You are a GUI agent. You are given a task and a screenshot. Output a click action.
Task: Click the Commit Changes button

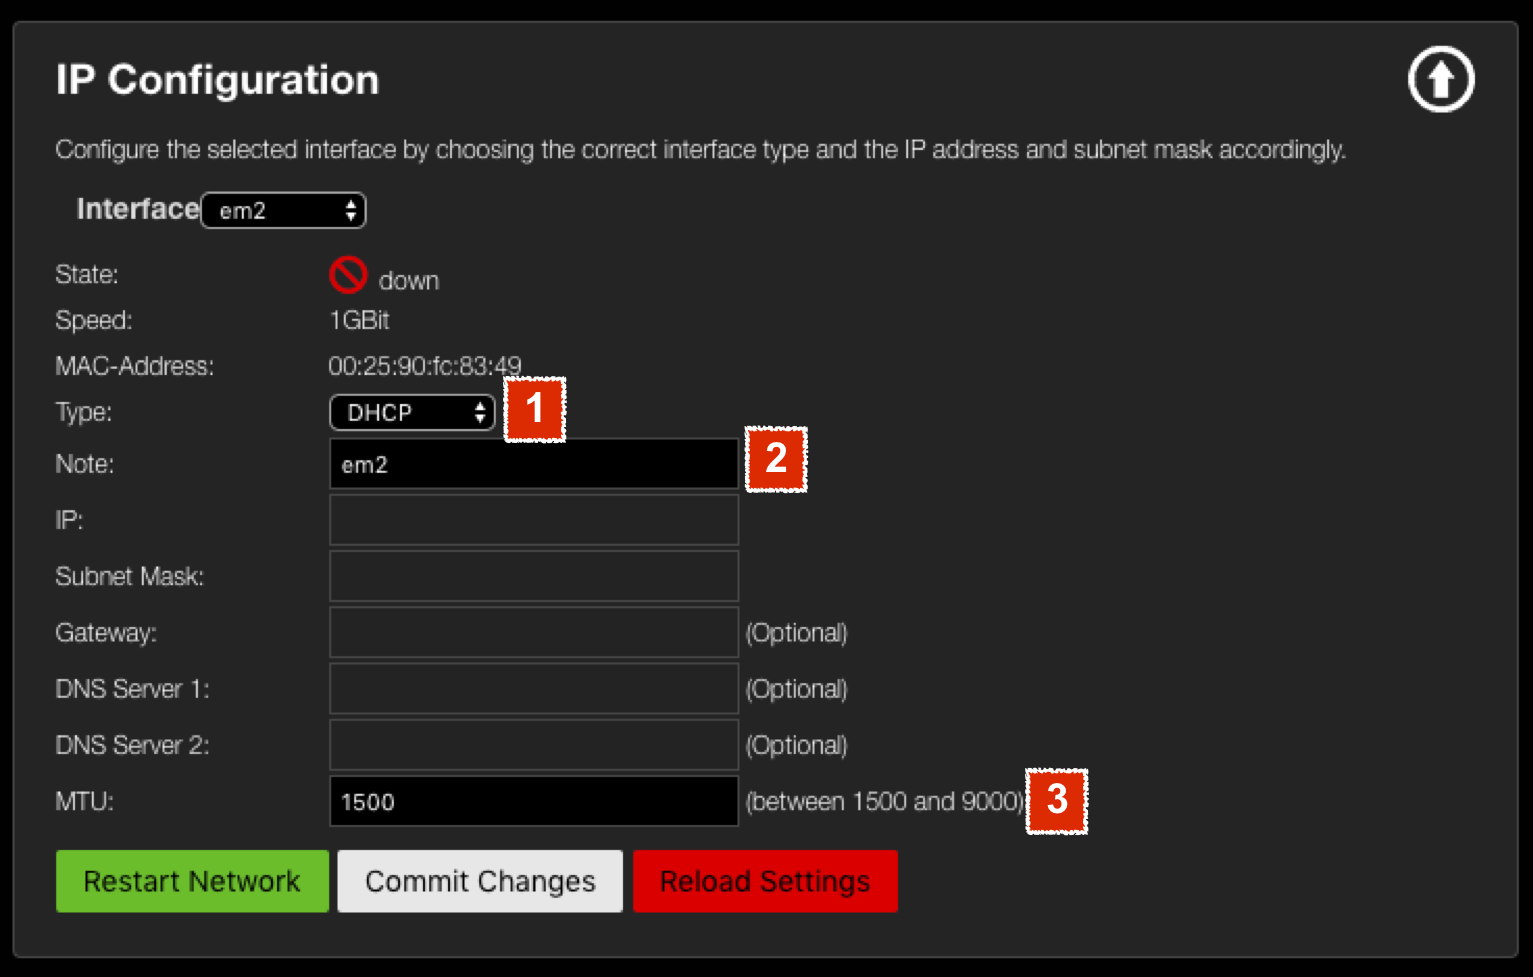[480, 881]
